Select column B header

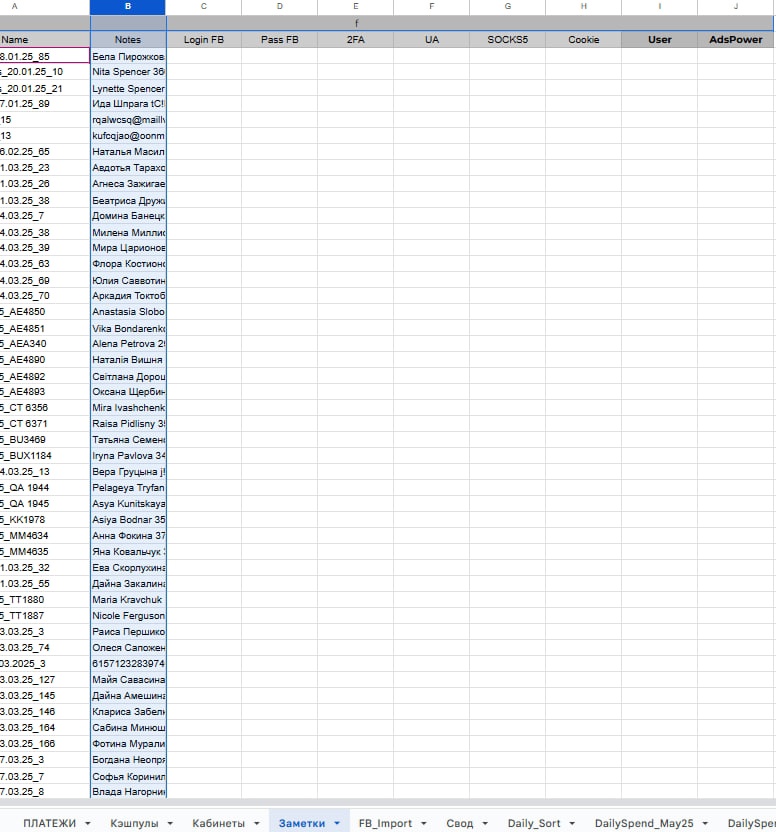pyautogui.click(x=128, y=7)
